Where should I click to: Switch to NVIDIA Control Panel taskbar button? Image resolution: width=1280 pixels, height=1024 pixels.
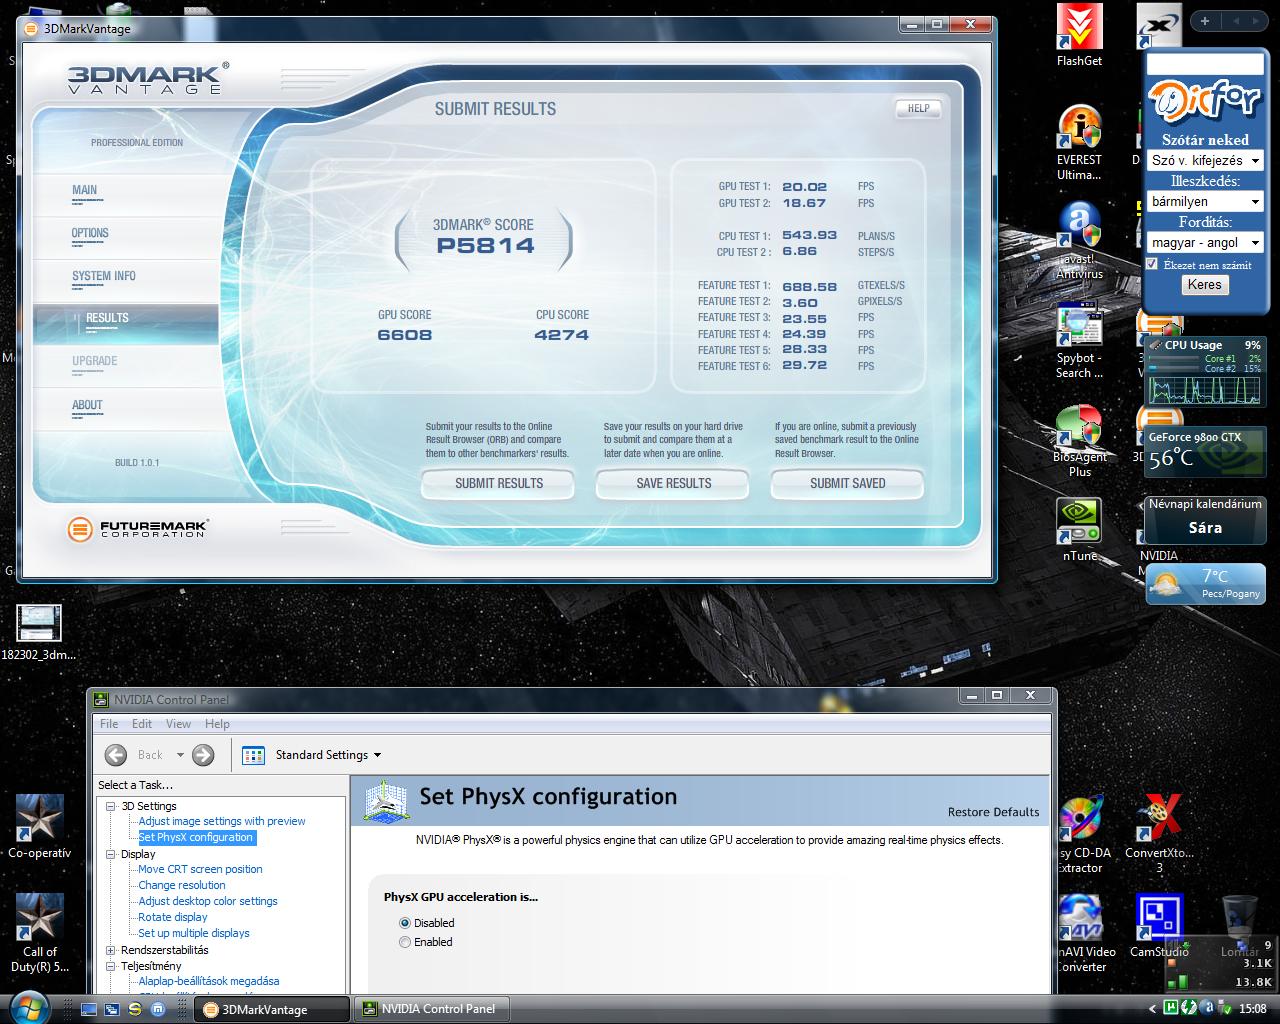tap(432, 1009)
